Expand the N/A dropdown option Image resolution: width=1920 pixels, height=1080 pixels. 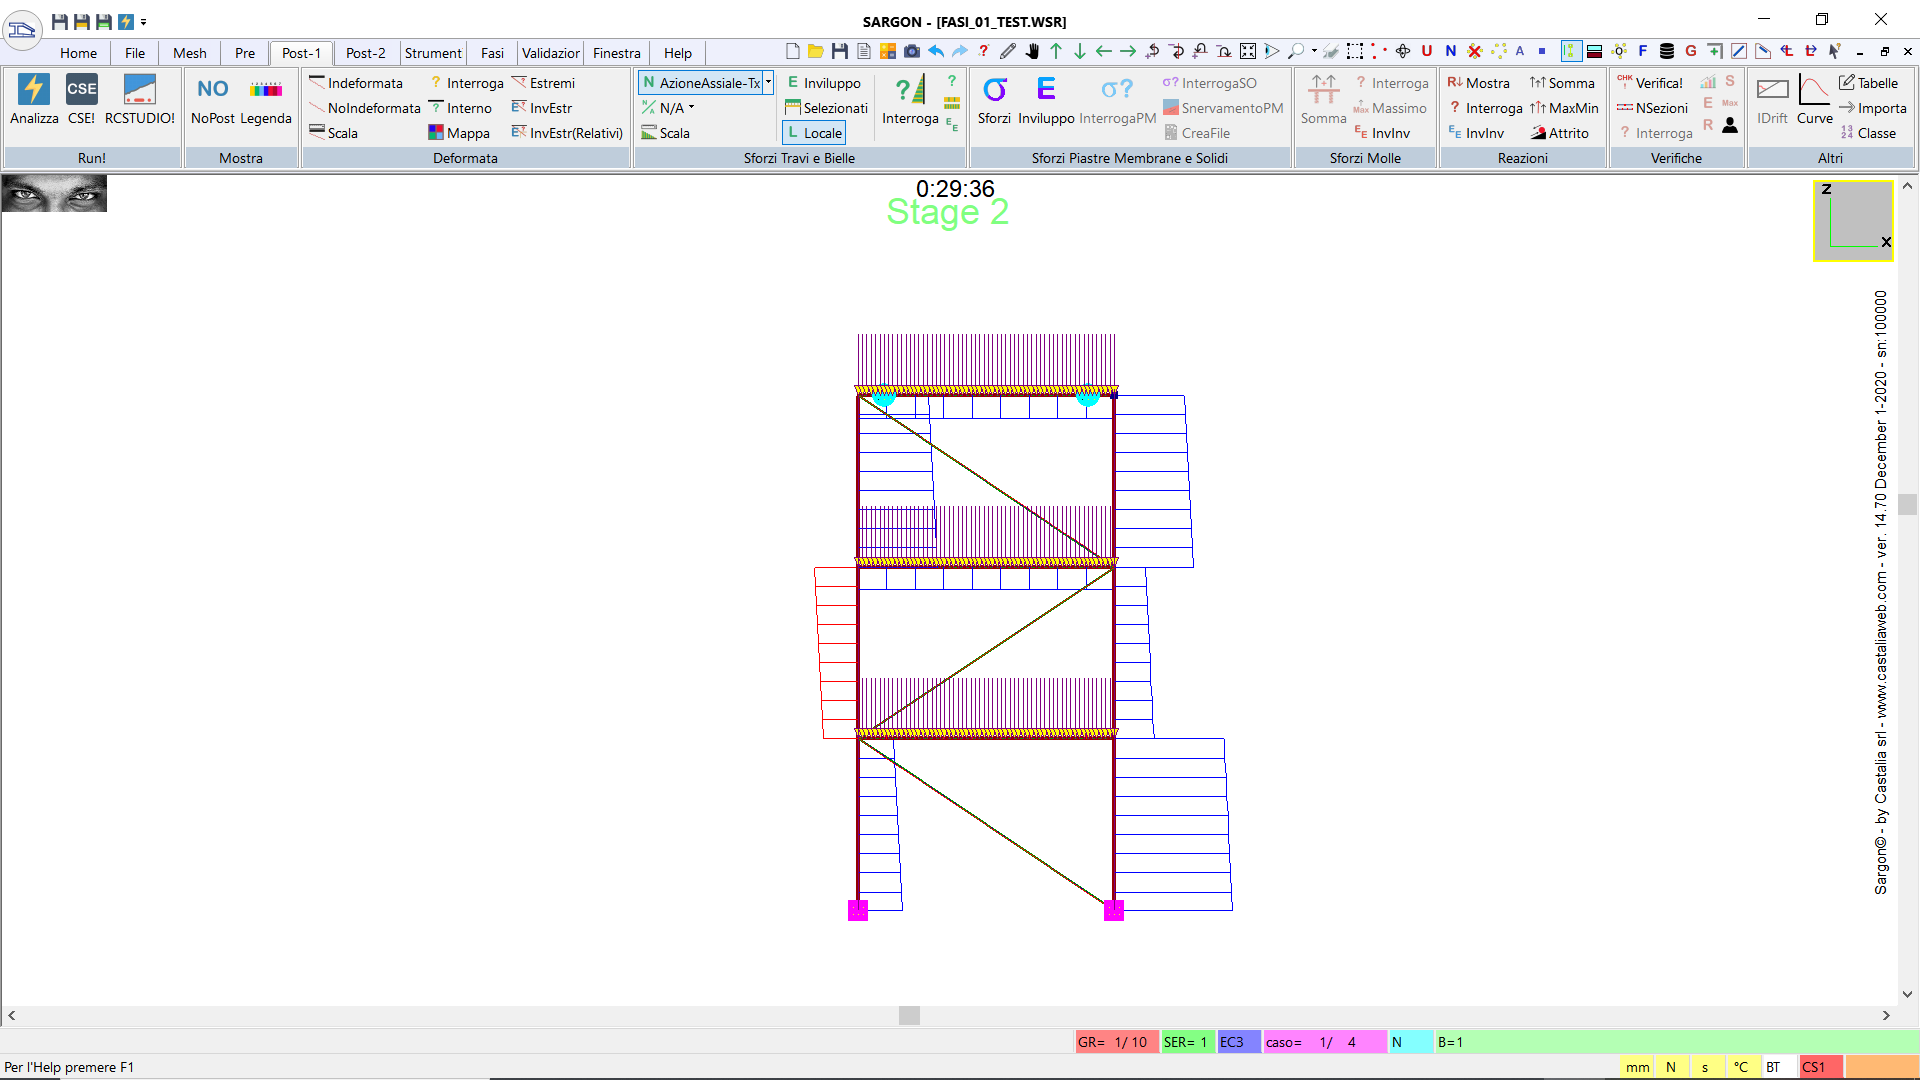coord(690,107)
